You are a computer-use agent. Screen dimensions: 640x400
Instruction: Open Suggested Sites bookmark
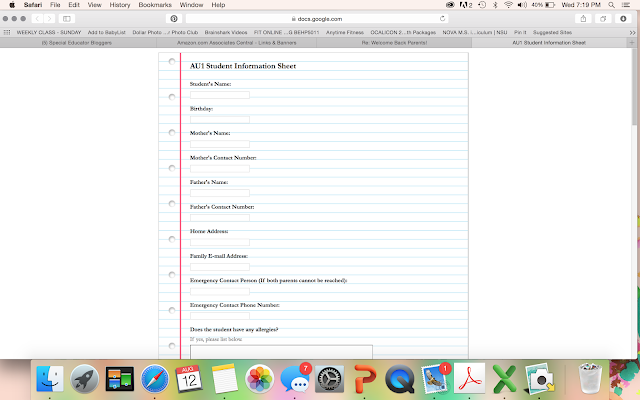pyautogui.click(x=552, y=32)
